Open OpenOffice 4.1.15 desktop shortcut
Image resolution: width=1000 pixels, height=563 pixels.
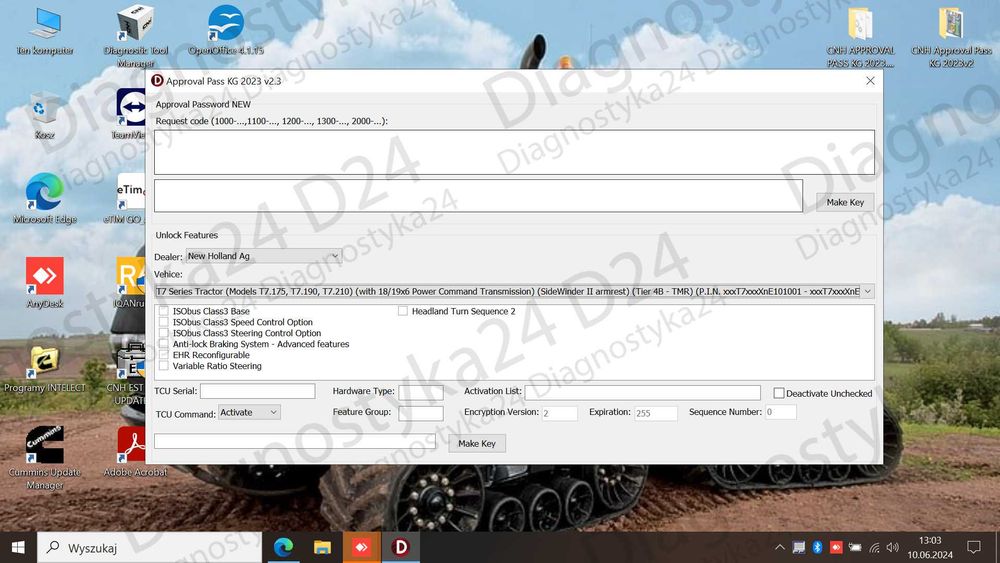pos(226,31)
